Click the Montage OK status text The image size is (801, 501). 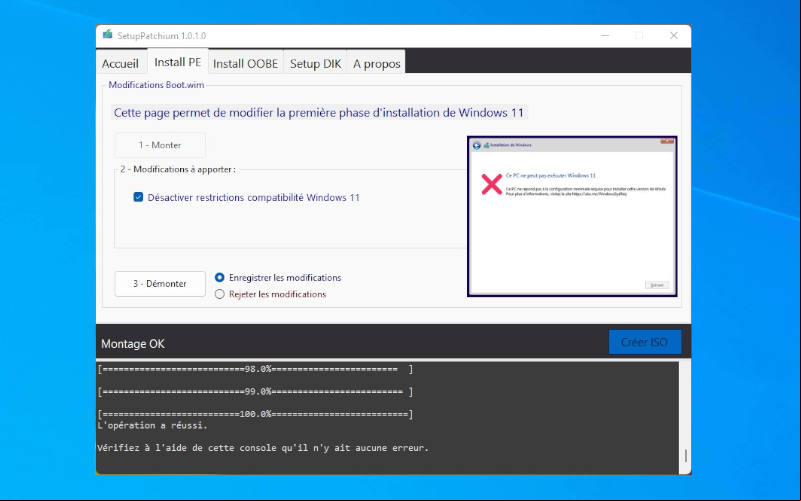click(133, 344)
